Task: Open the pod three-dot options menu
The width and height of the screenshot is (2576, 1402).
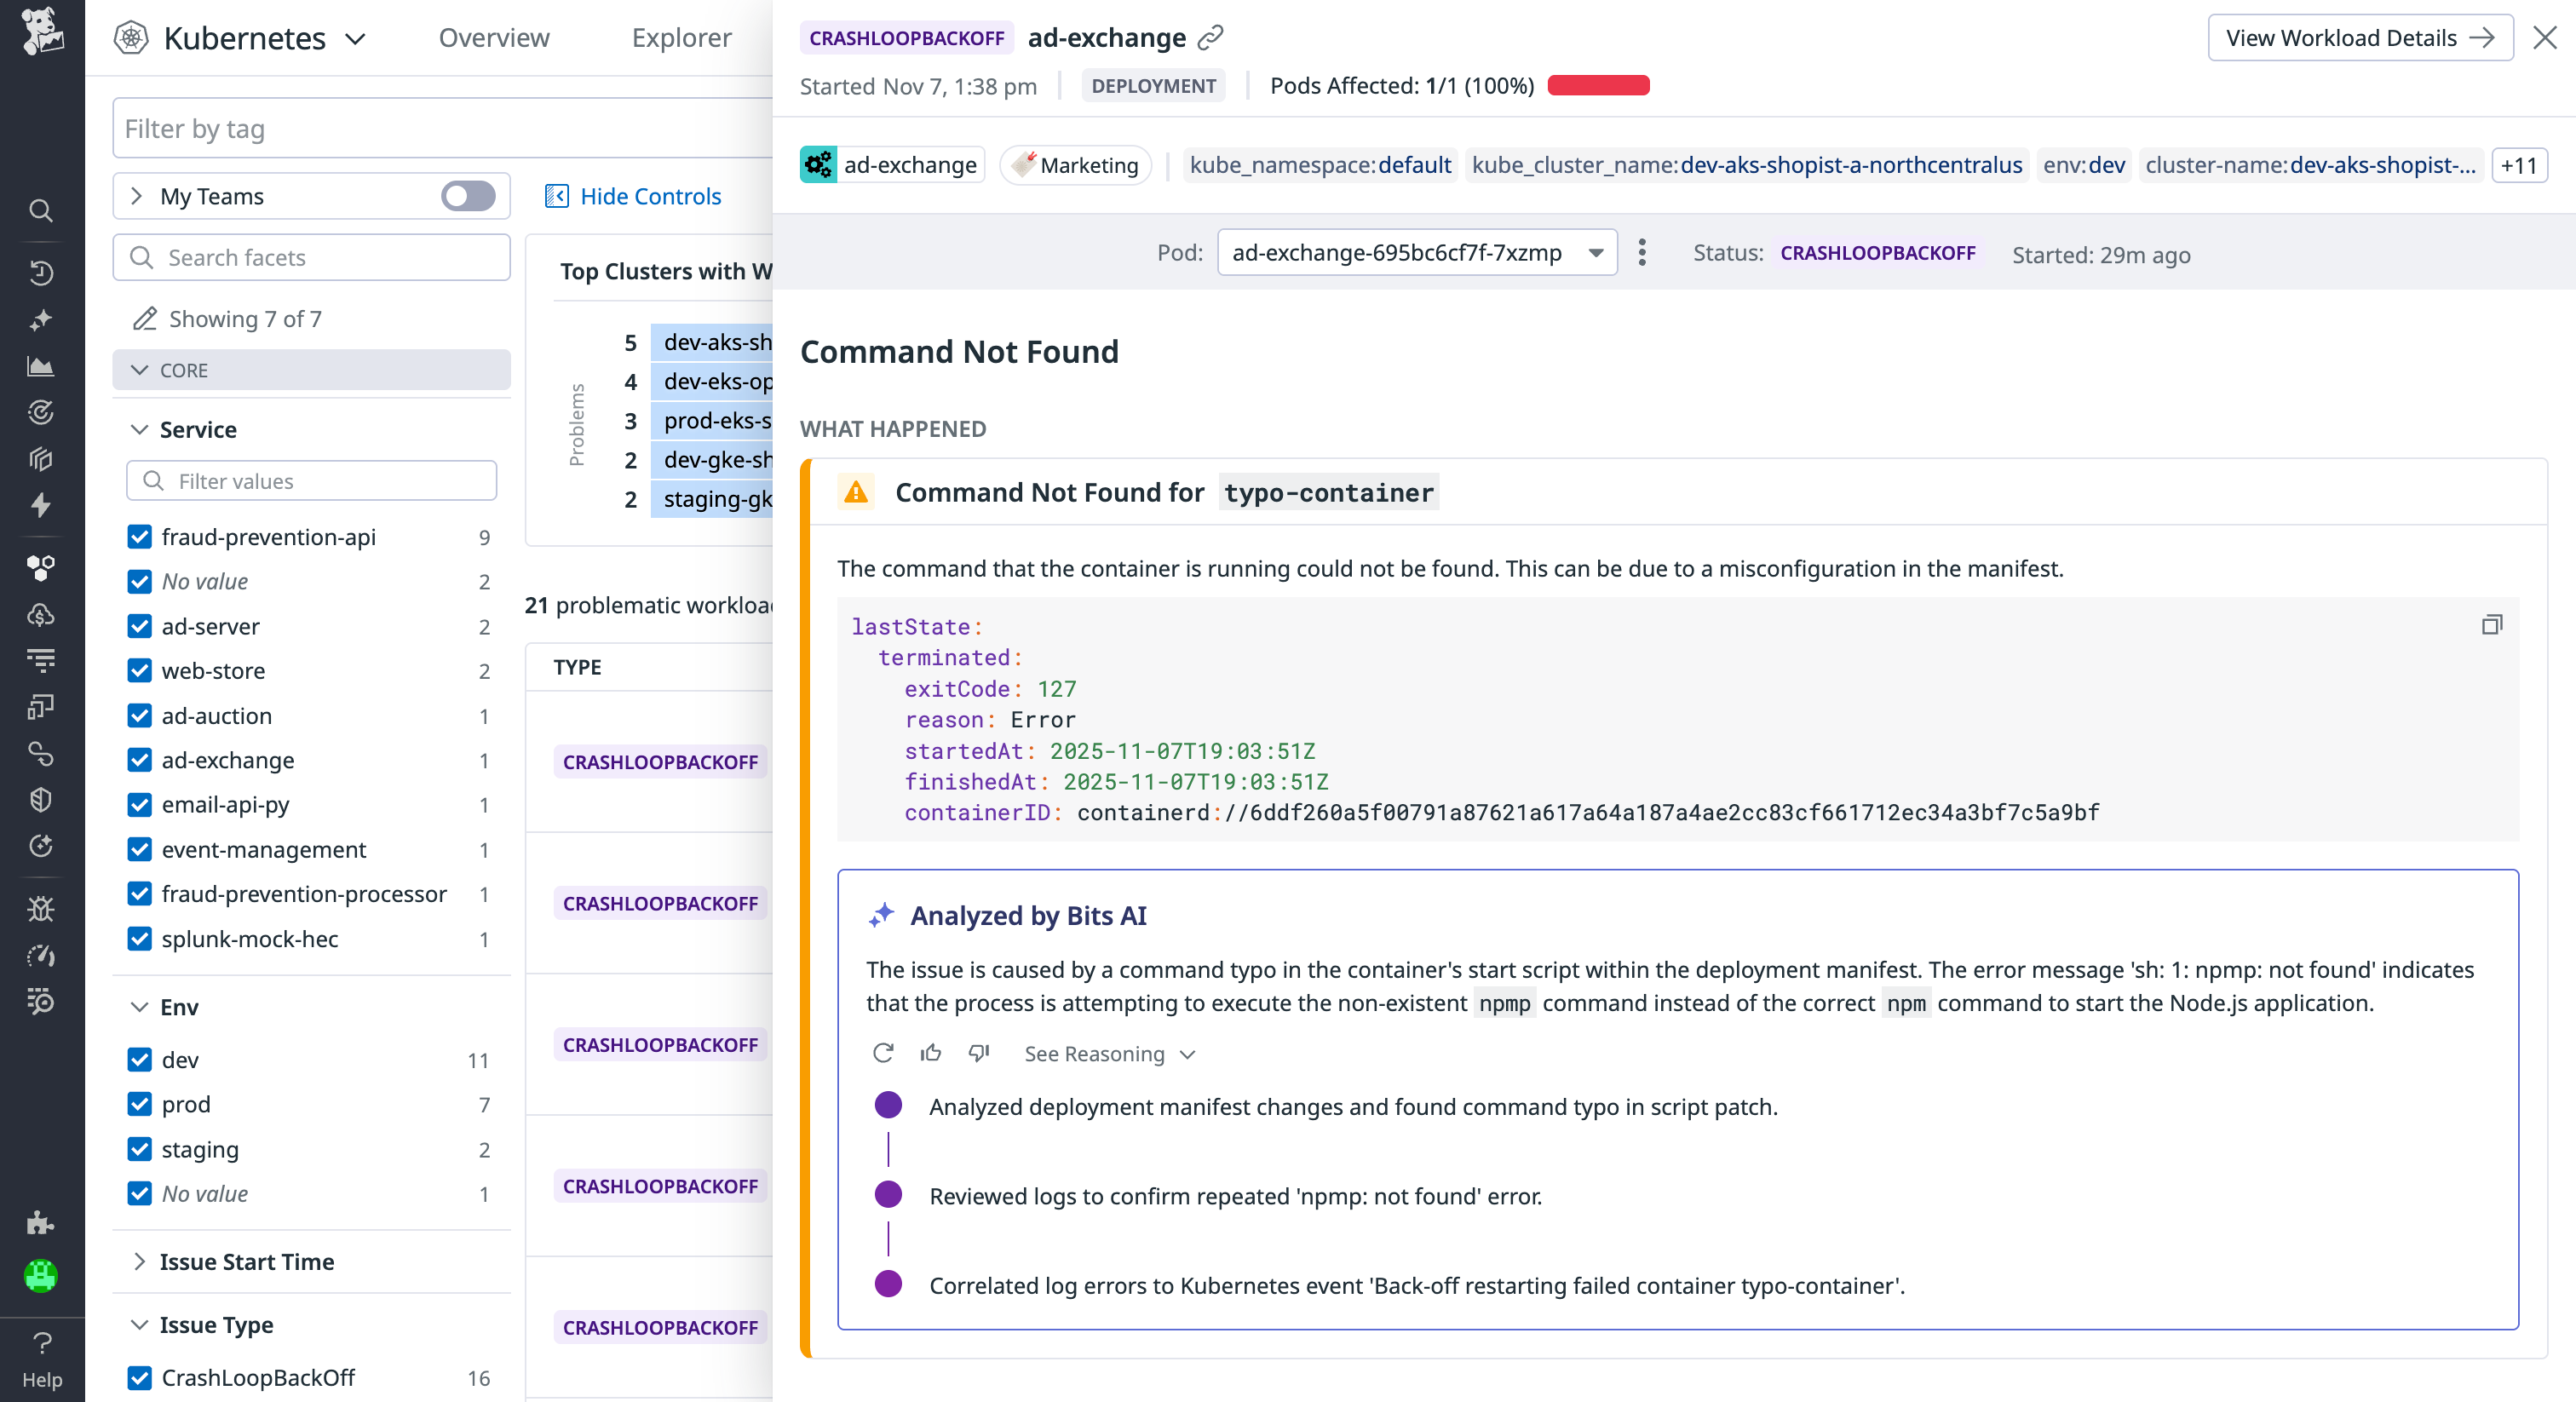Action: (1641, 252)
